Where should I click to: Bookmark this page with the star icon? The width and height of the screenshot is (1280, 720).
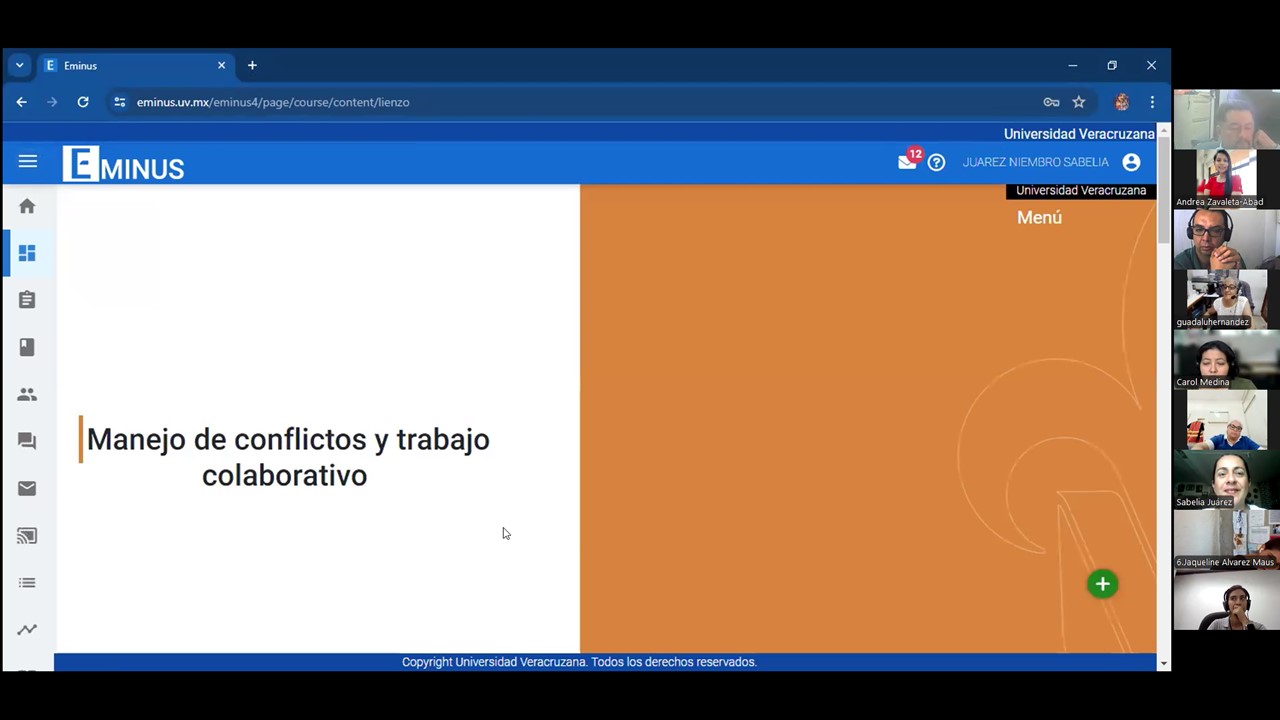1079,102
